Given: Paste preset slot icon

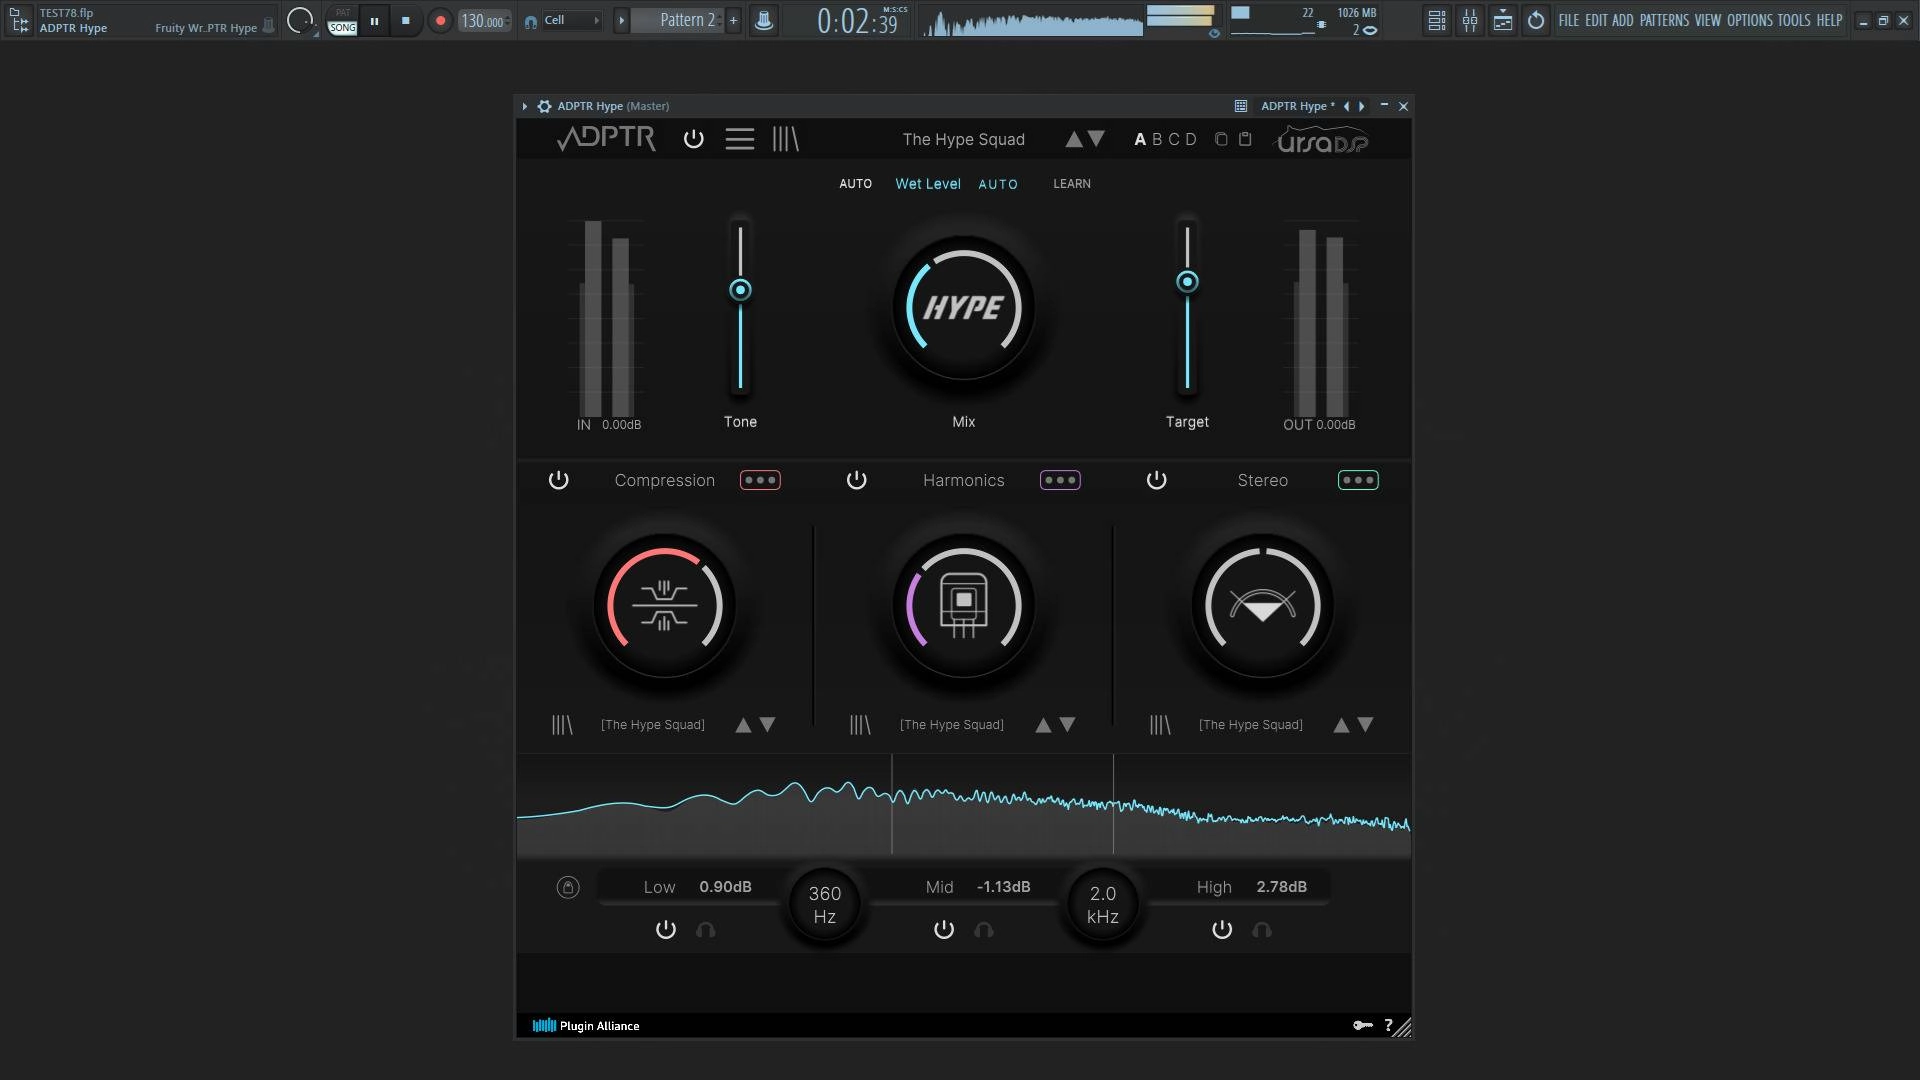Looking at the screenshot, I should pos(1245,139).
